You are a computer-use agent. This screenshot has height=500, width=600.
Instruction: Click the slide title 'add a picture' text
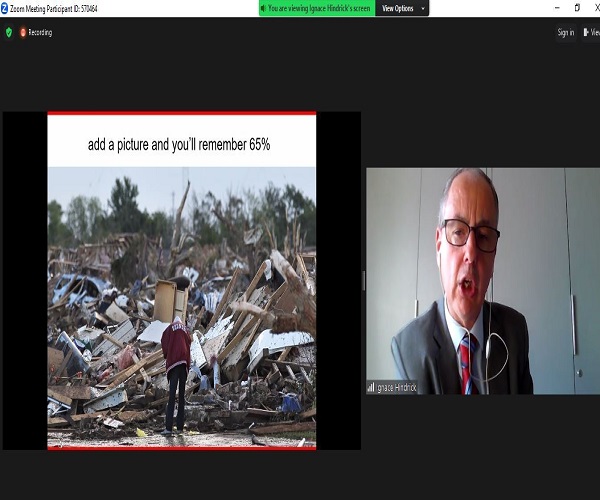pos(179,145)
